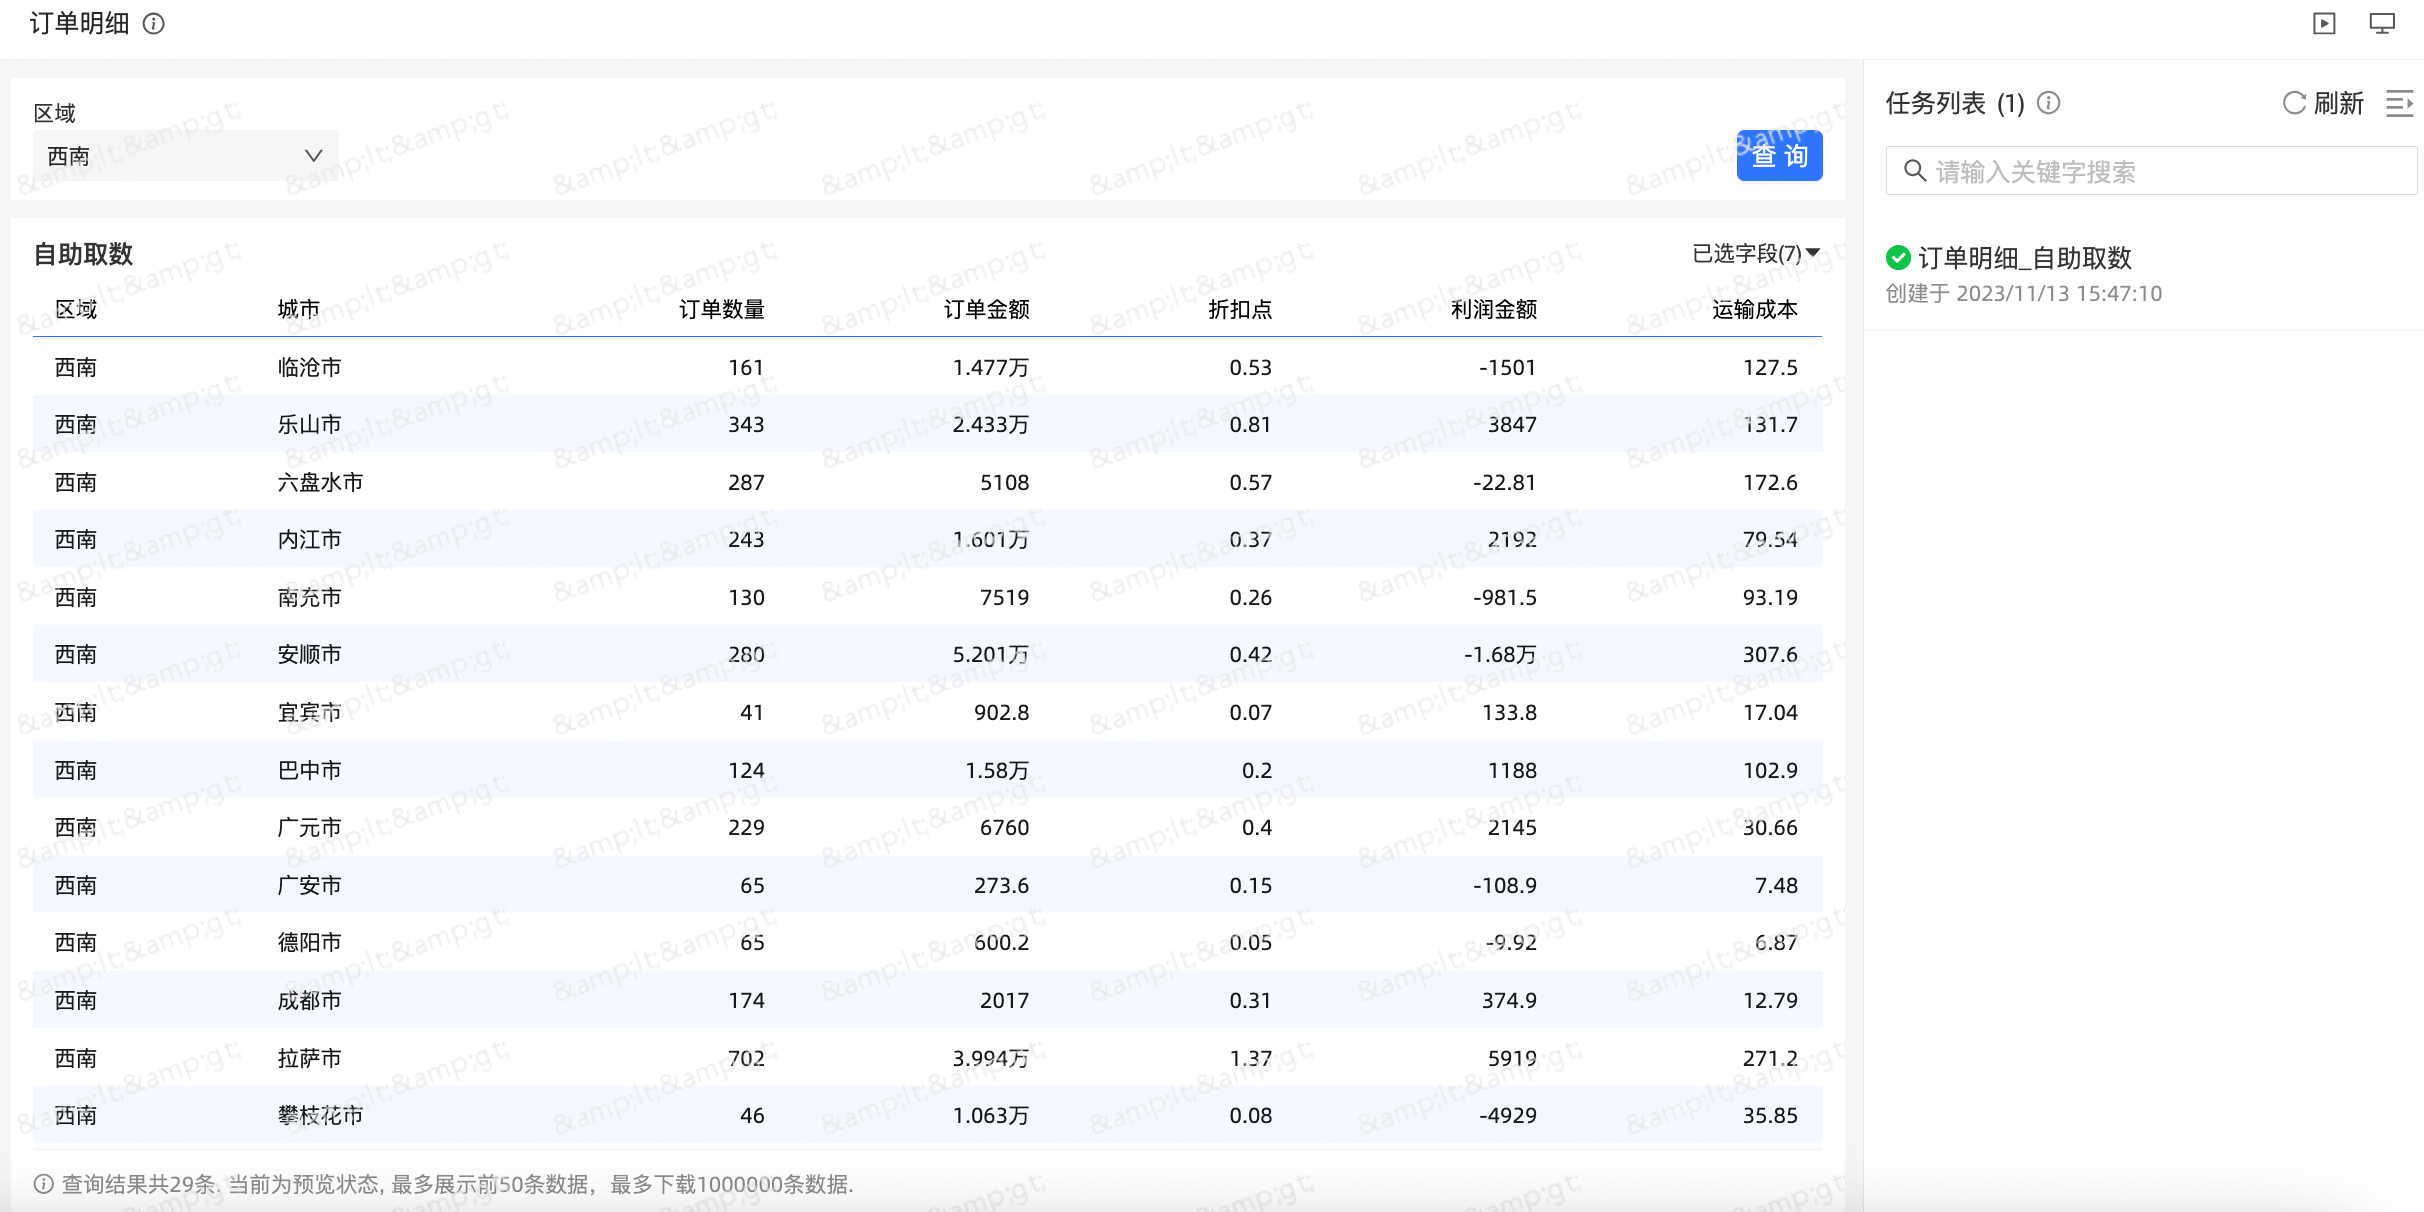Click the 自助取数 section title

84,254
